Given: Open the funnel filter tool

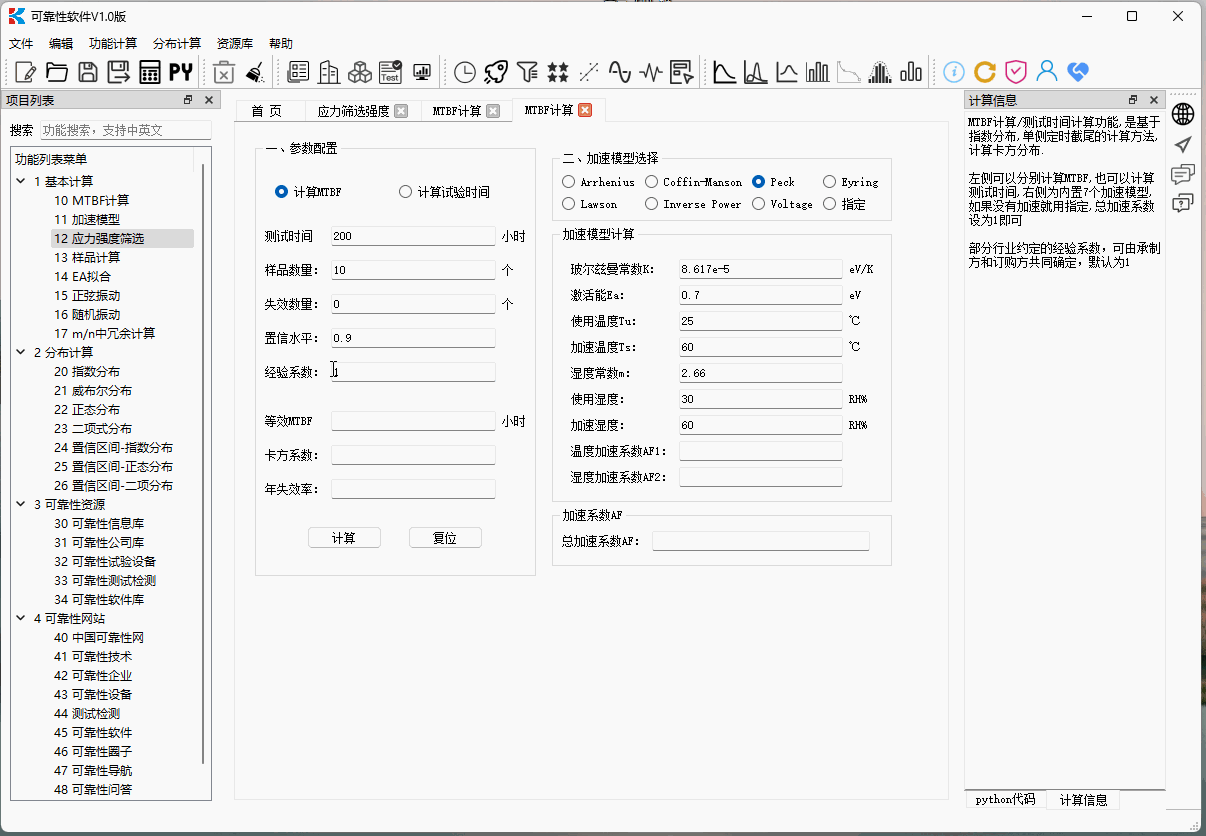Looking at the screenshot, I should pyautogui.click(x=525, y=71).
